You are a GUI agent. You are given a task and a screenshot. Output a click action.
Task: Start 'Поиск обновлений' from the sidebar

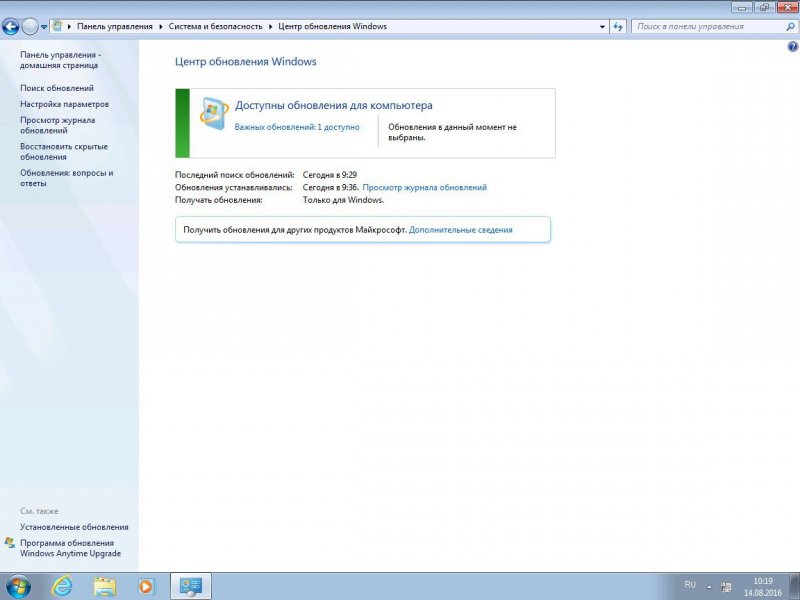pos(57,88)
